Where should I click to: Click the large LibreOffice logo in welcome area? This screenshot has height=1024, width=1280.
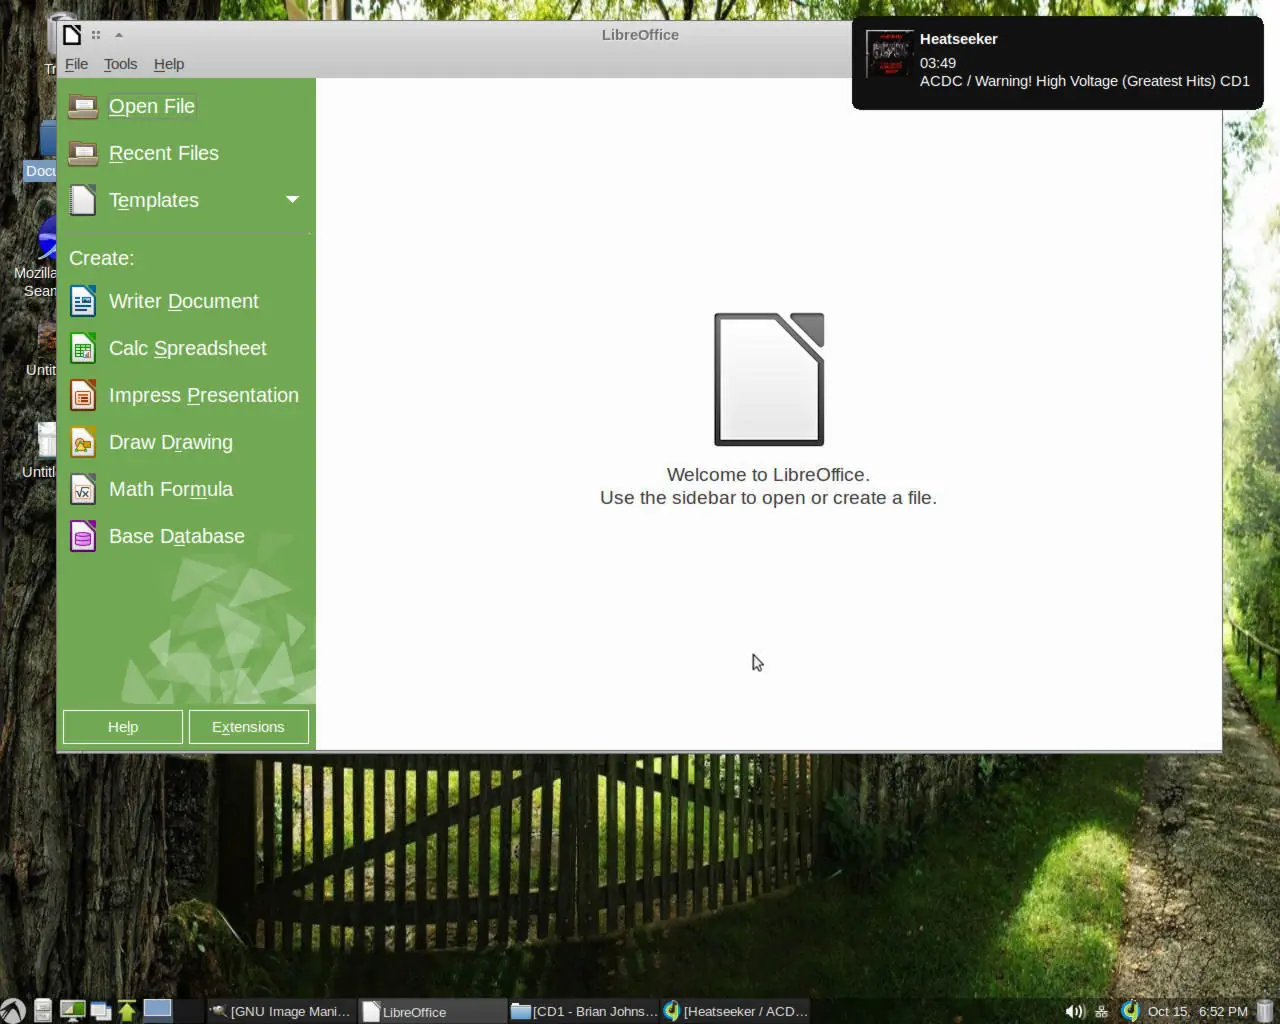click(769, 379)
